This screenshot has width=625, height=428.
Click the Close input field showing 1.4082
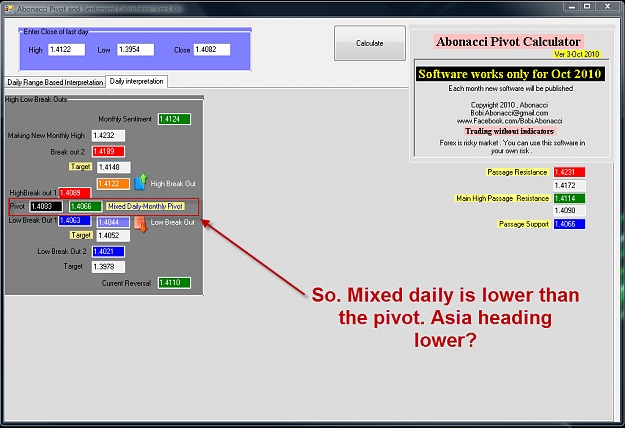(x=212, y=49)
